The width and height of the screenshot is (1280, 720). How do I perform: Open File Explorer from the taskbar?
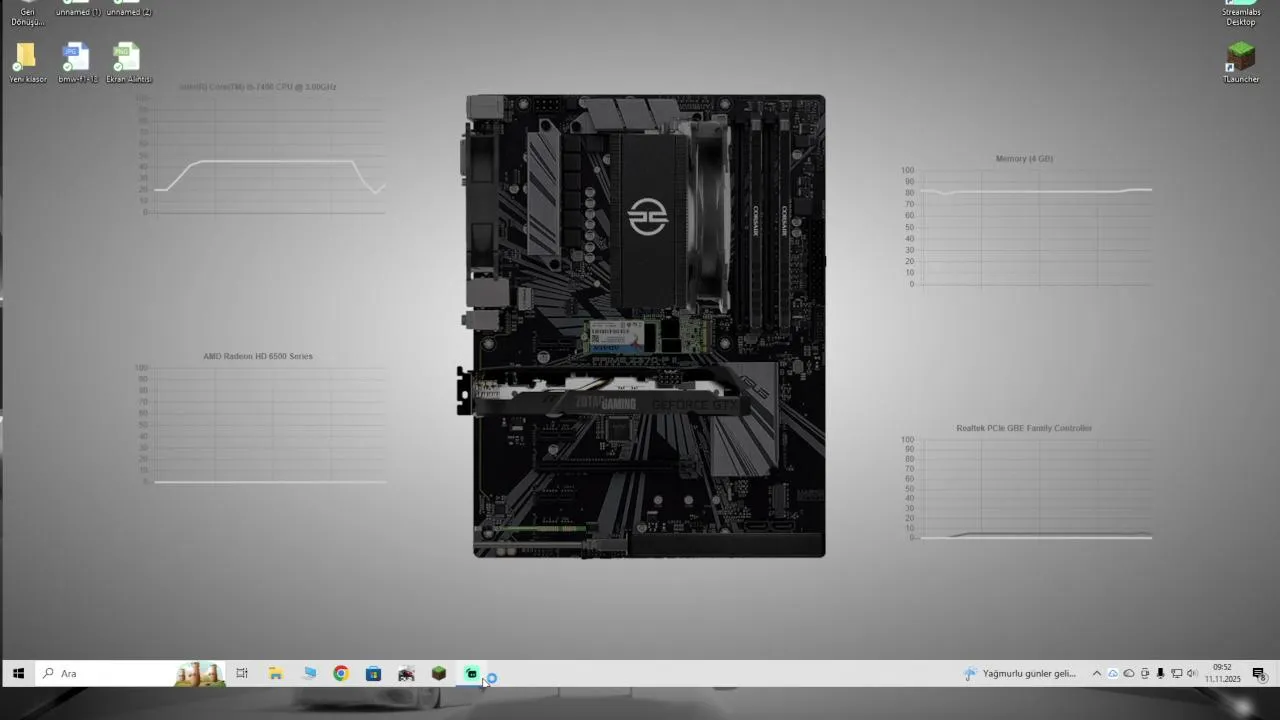click(275, 674)
